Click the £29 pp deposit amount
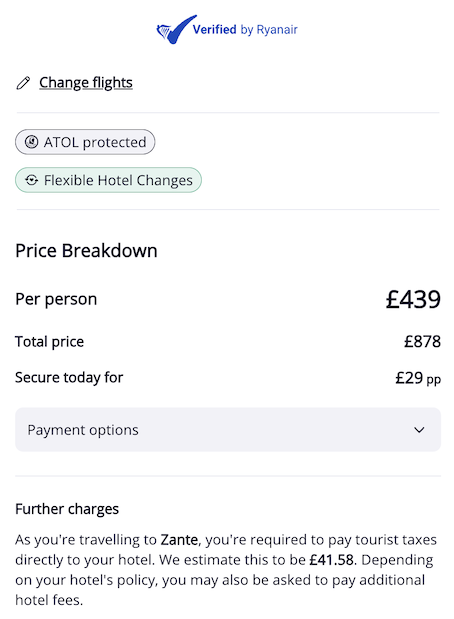Screen dimensions: 454x619 point(418,378)
